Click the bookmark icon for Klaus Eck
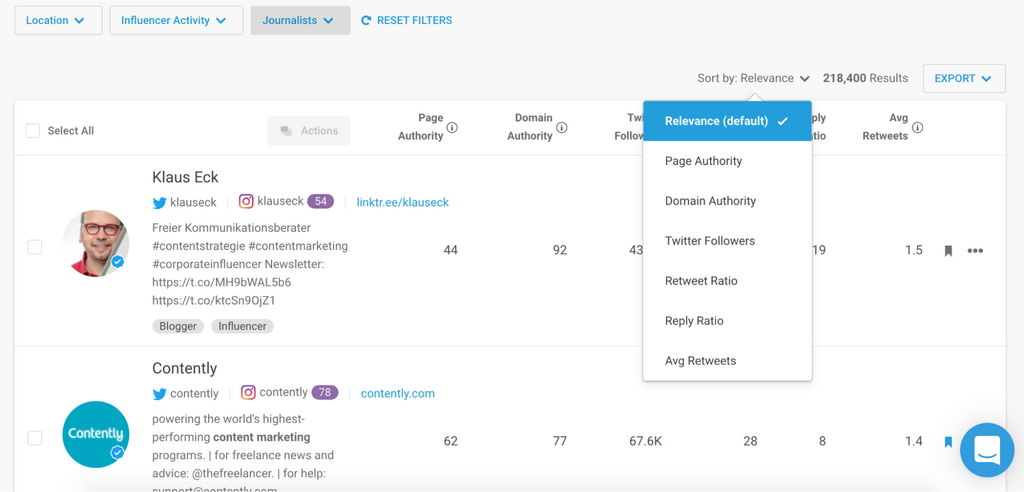Image resolution: width=1024 pixels, height=492 pixels. coord(948,251)
